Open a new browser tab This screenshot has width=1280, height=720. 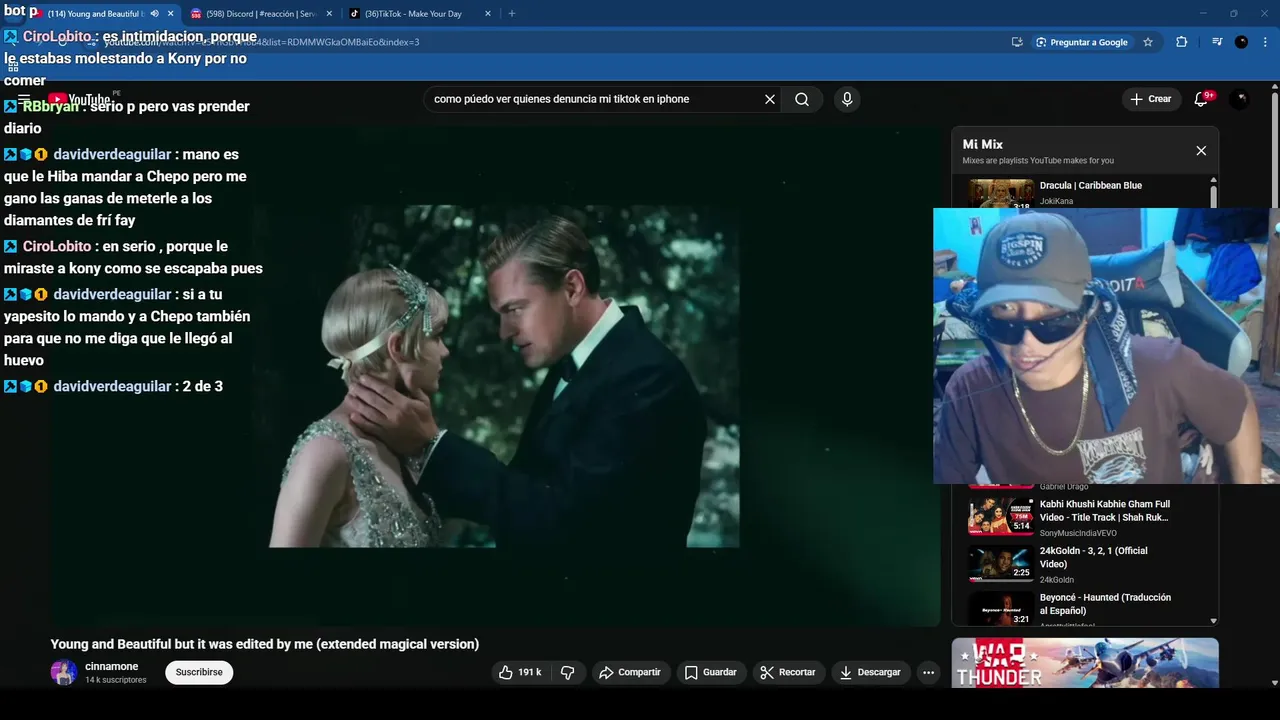tap(512, 14)
